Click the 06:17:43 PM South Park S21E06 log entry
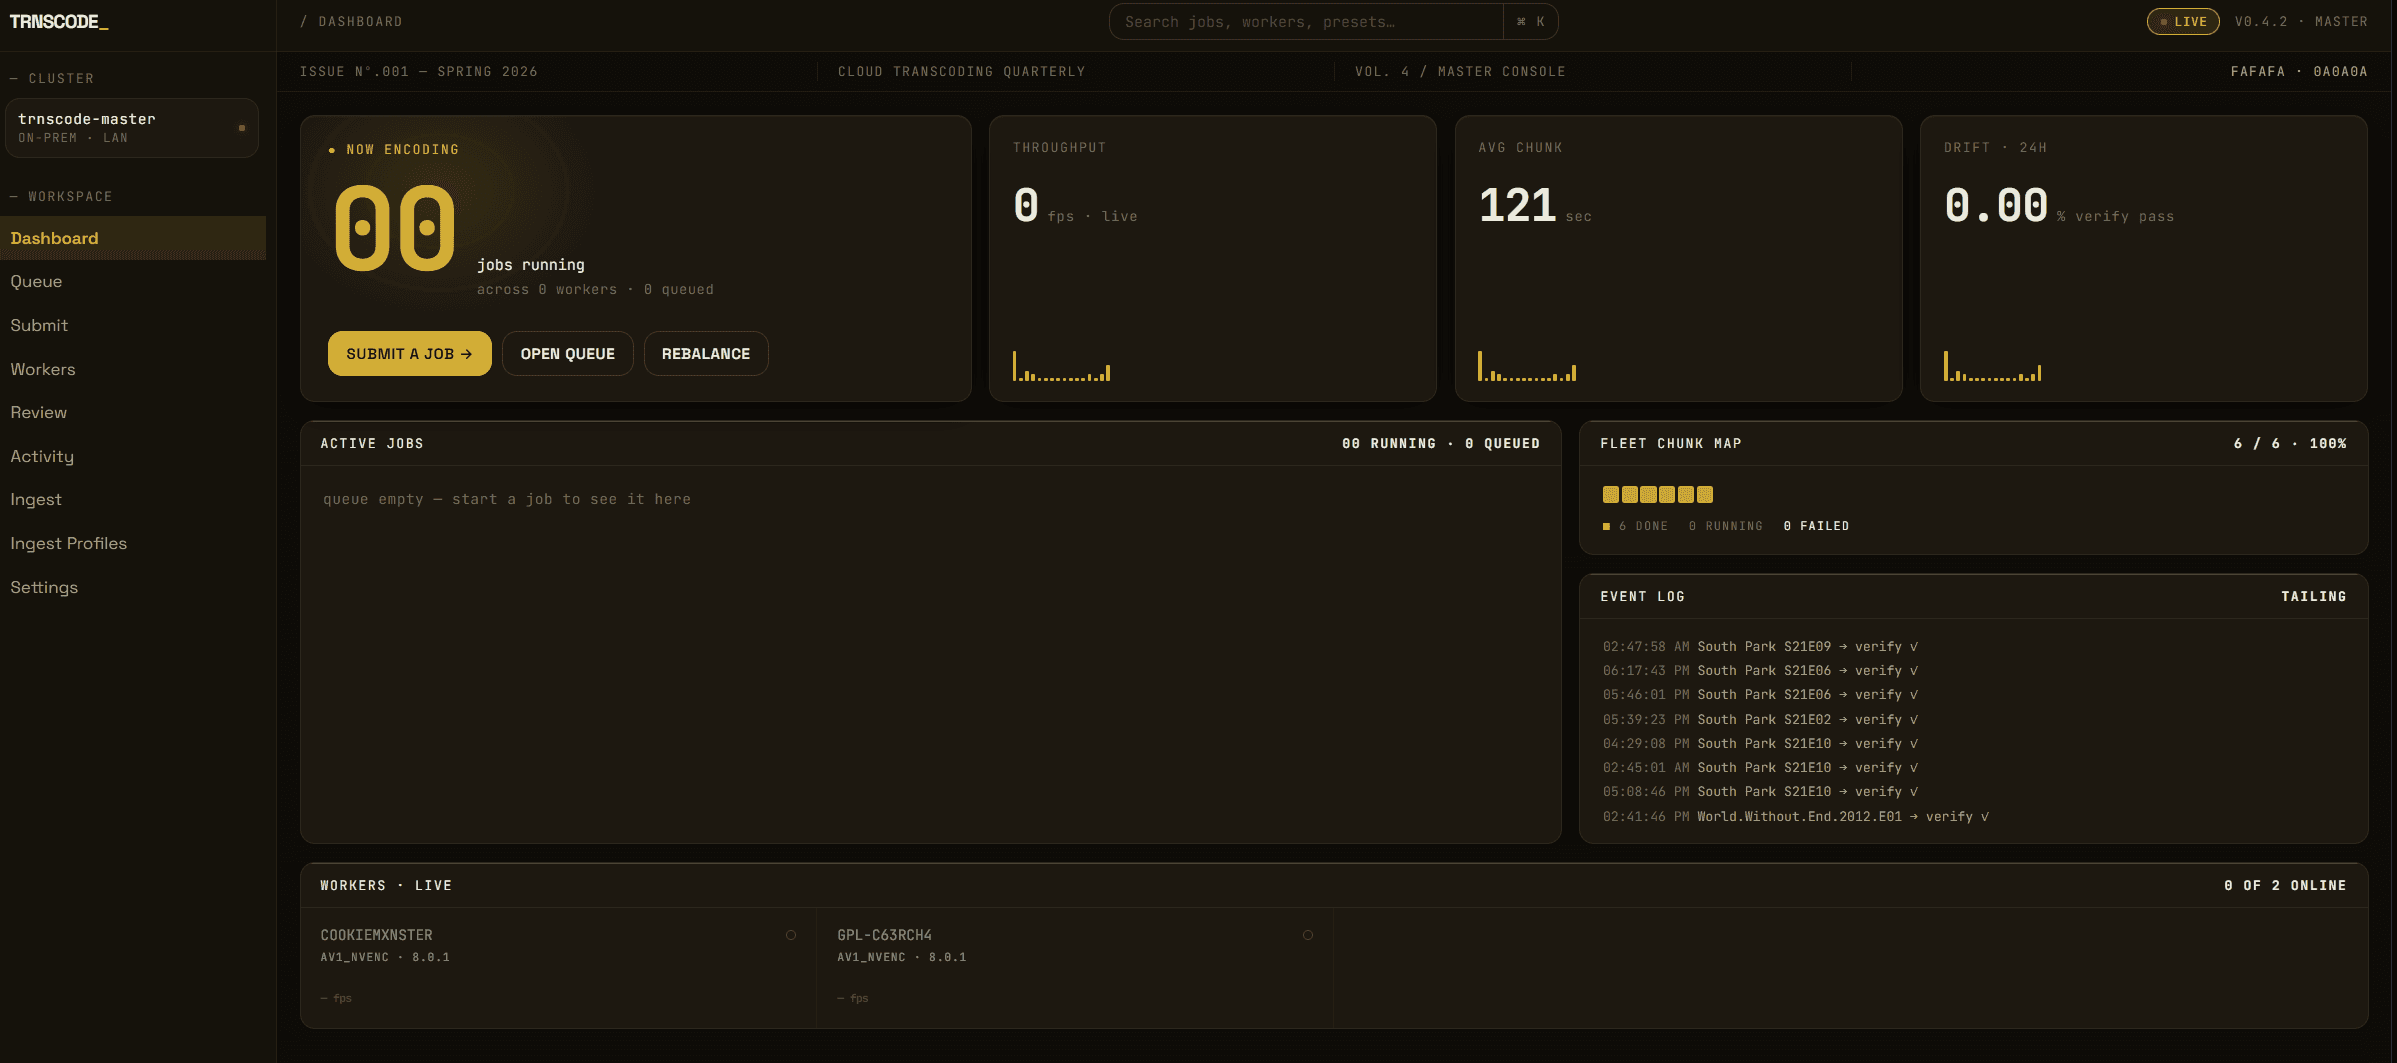2397x1063 pixels. (1760, 671)
